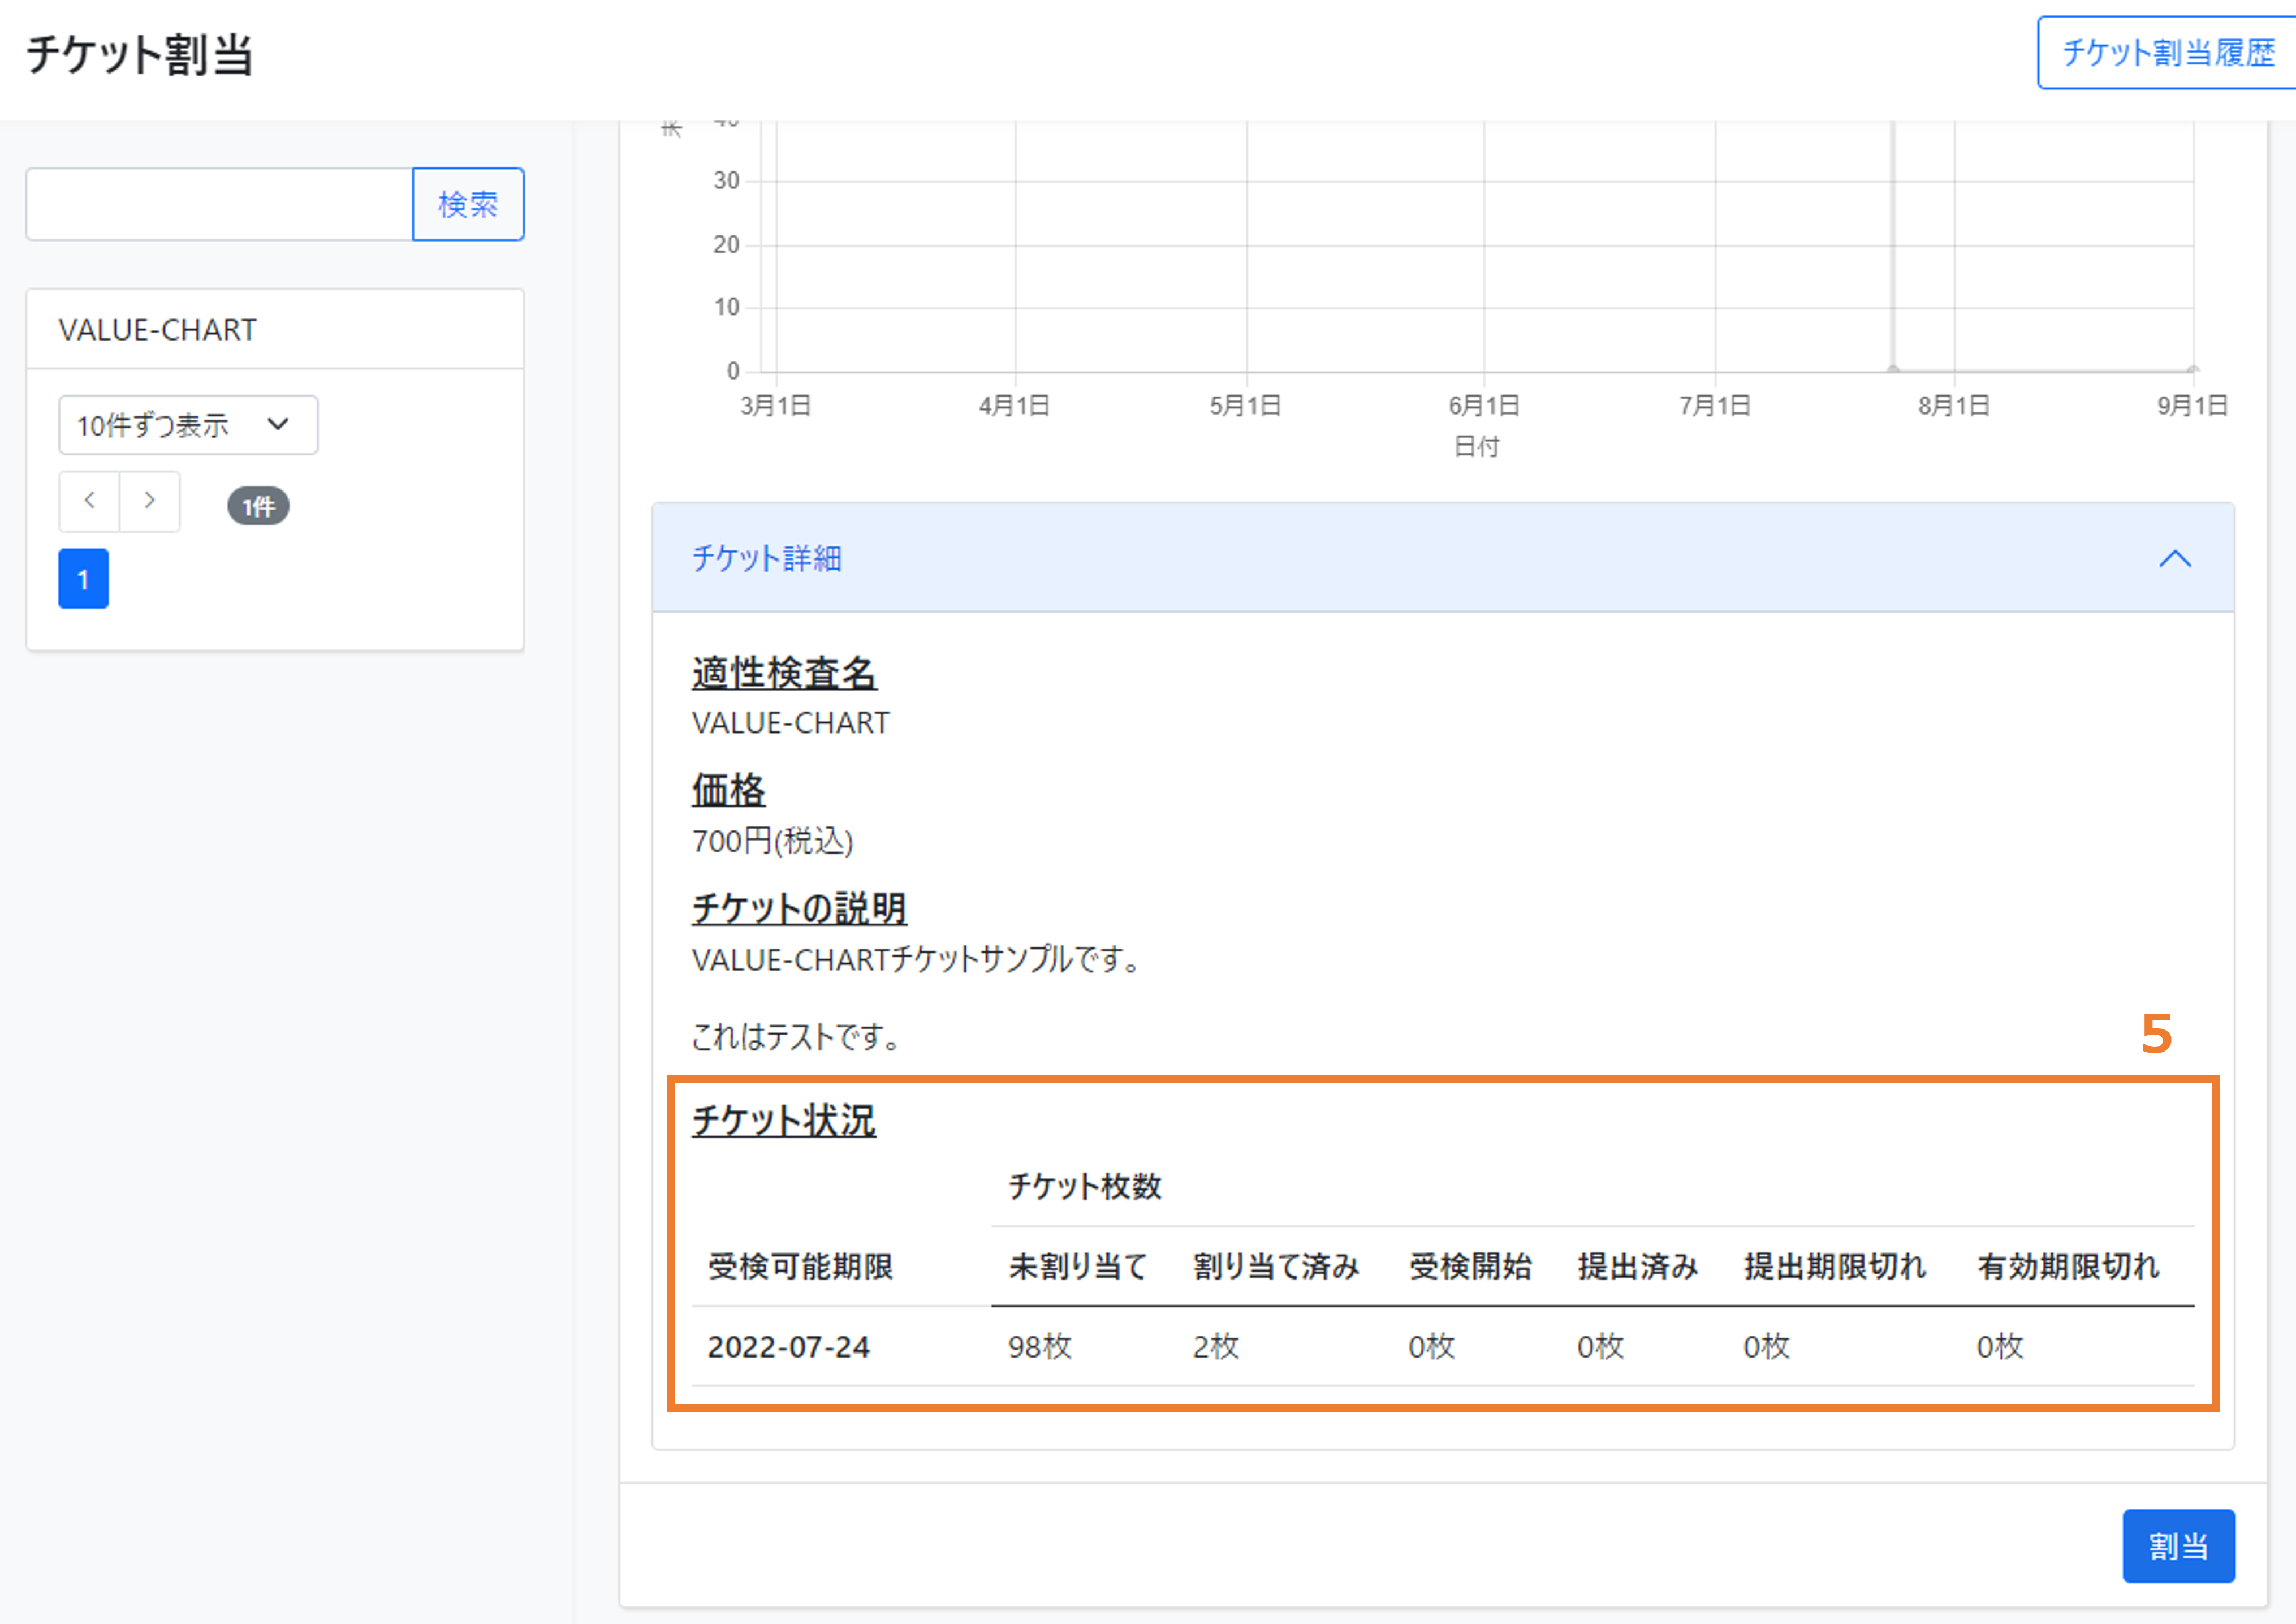Screen dimensions: 2296x1624
Task: Click the 有効期限切れ column header
Action: [2067, 1266]
